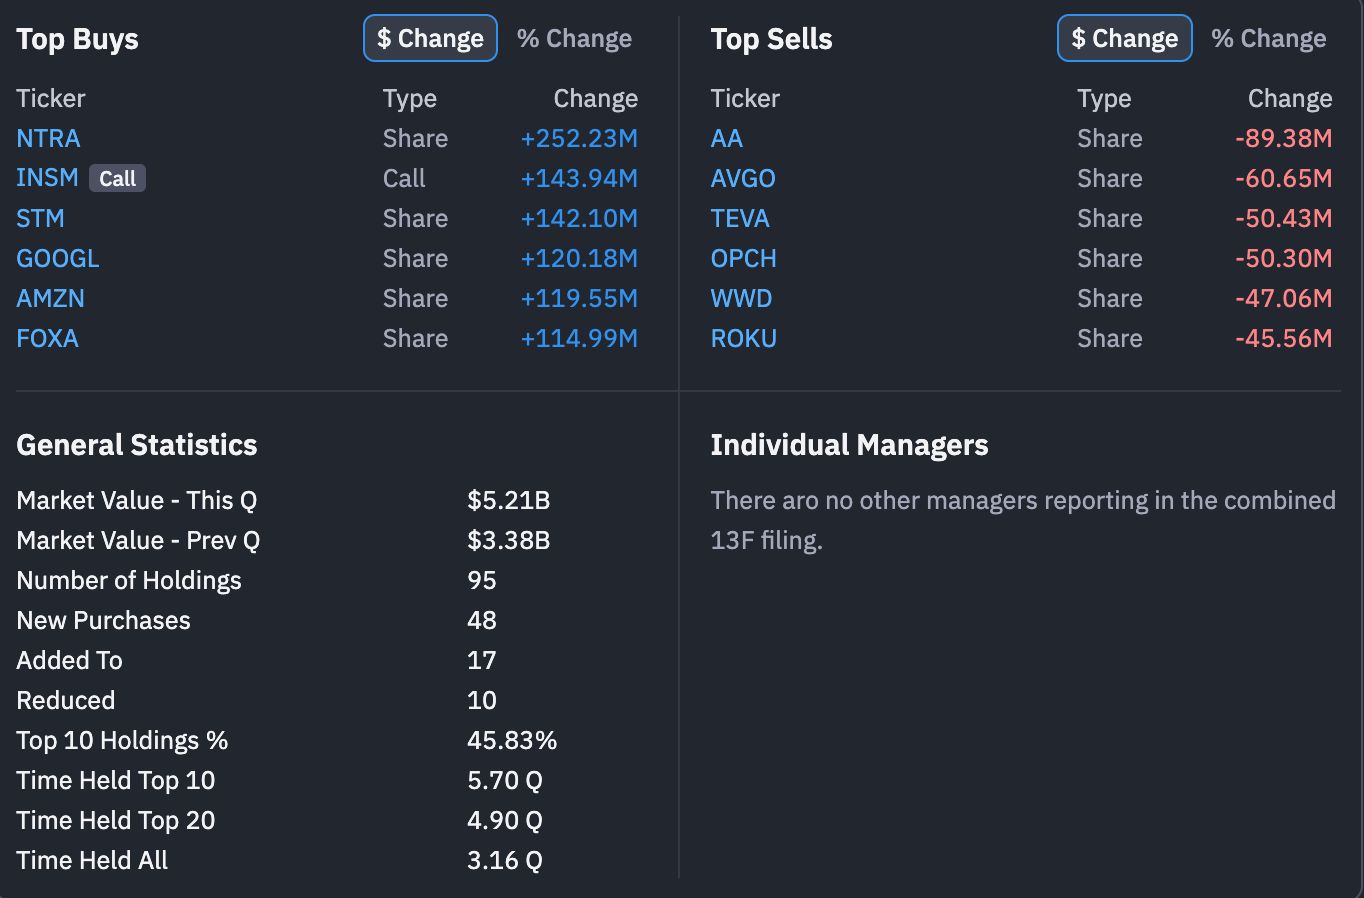Open the OPCH ticker link
Screen dimensions: 1364x898
743,258
